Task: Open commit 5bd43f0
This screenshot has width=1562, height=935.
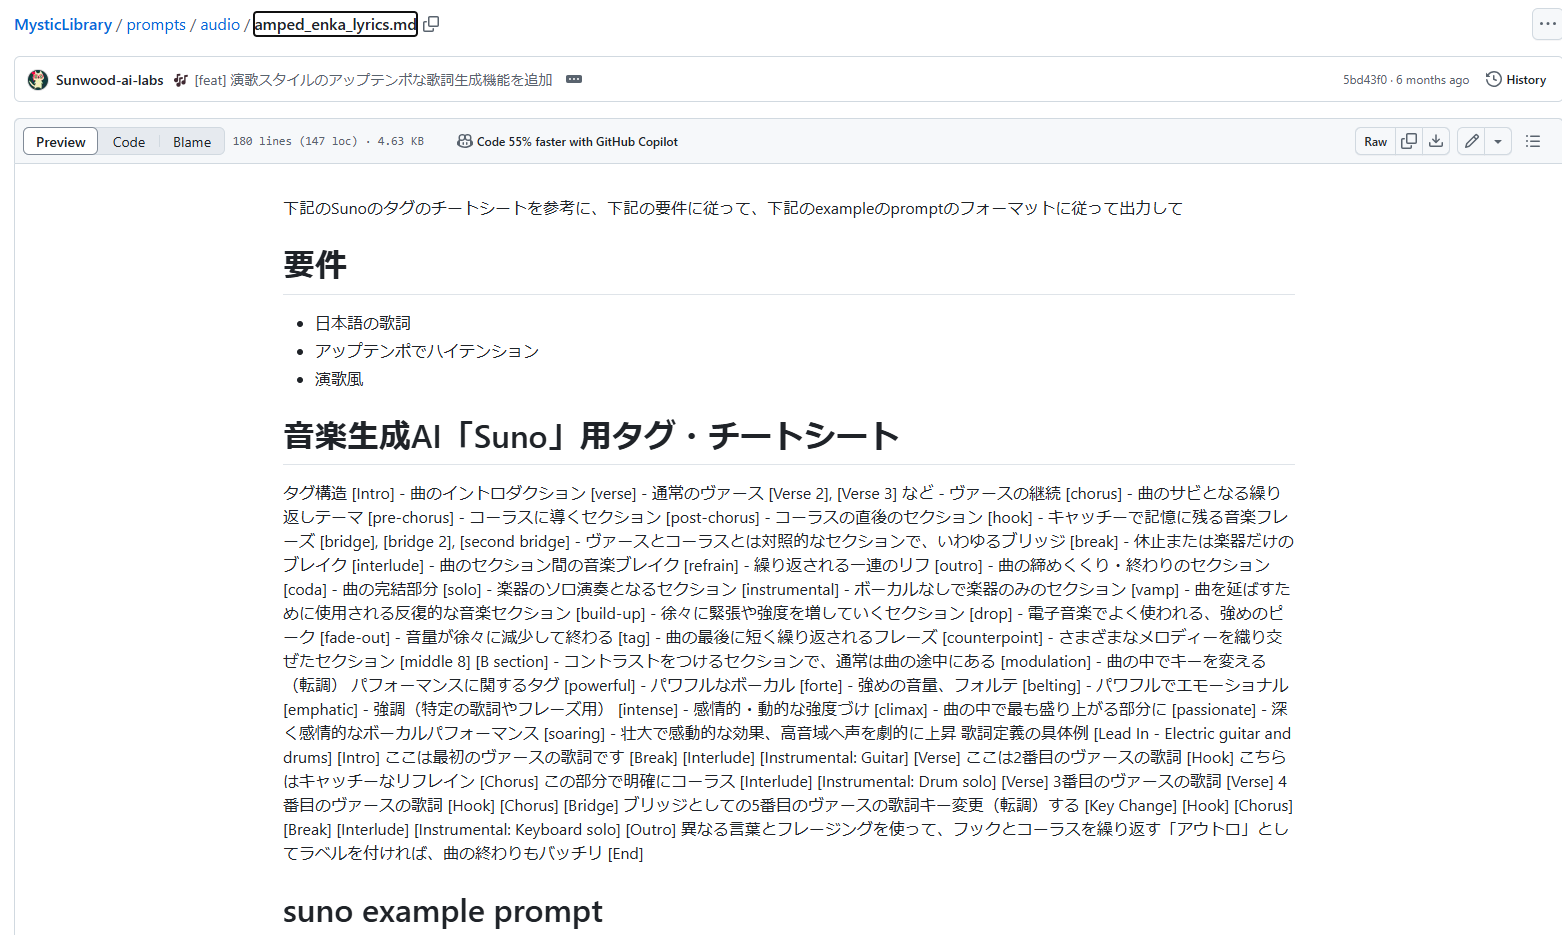Action: tap(1365, 80)
